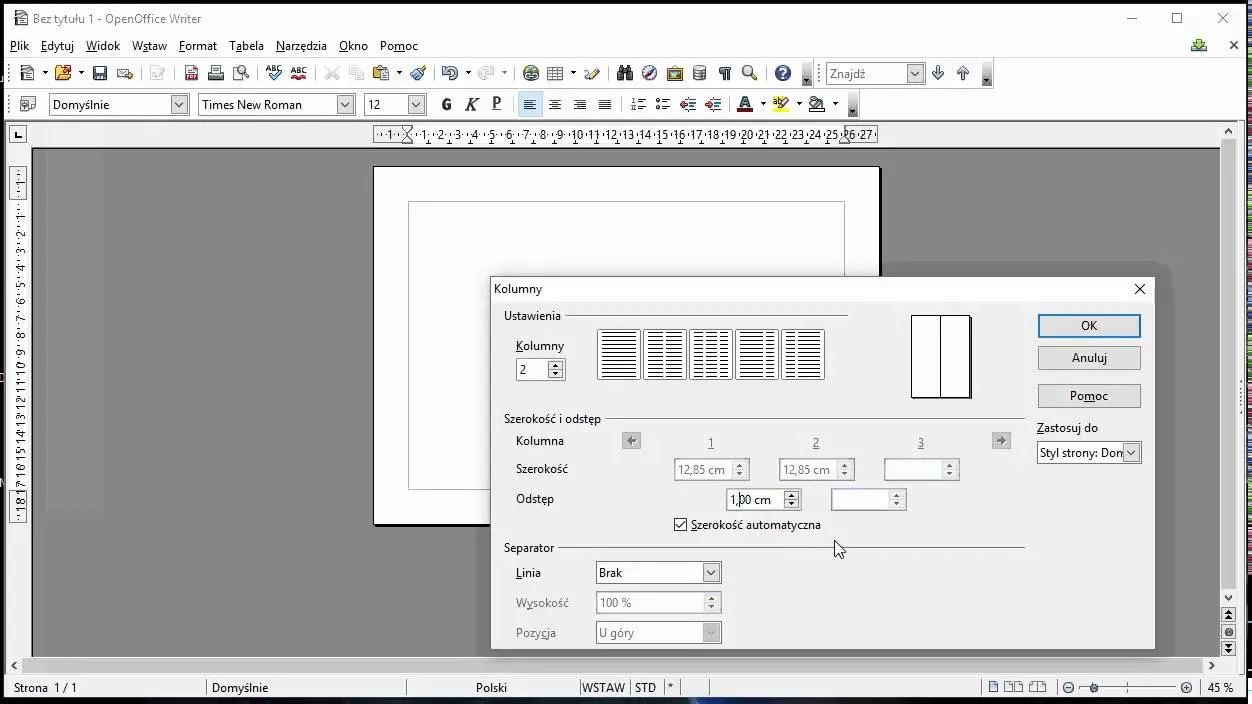Toggle nonprinting characters pilcrow icon

(725, 73)
